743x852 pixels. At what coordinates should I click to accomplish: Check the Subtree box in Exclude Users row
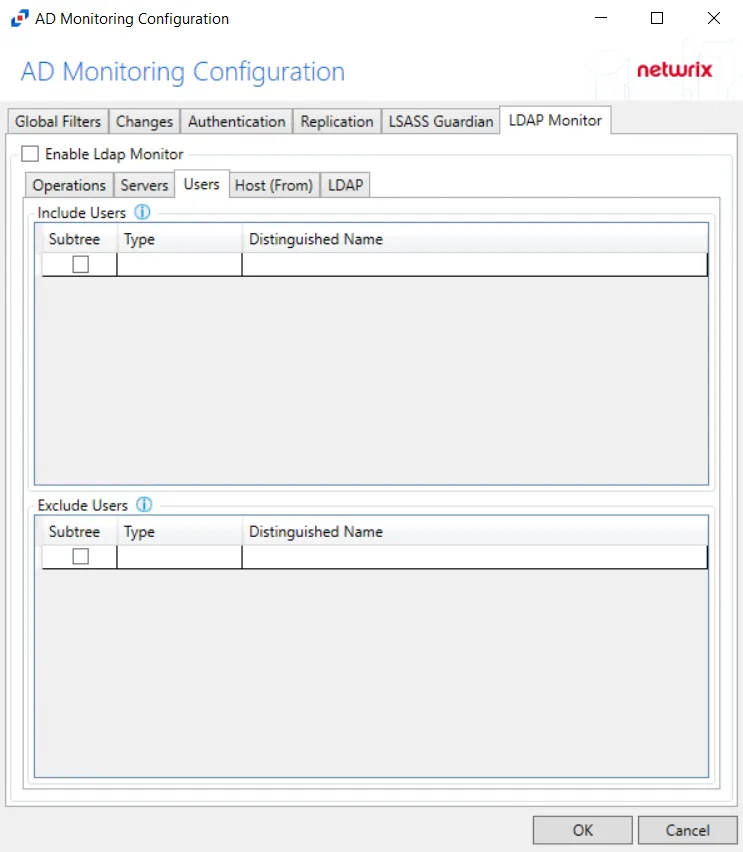tap(80, 556)
